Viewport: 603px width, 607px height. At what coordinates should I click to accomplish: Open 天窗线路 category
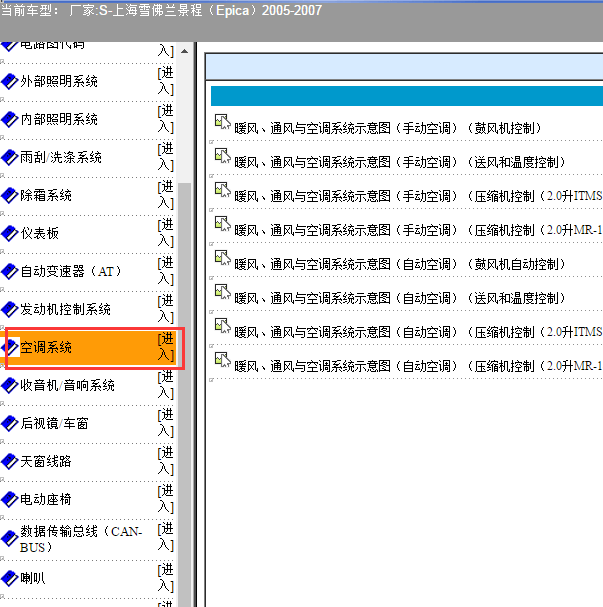click(46, 461)
